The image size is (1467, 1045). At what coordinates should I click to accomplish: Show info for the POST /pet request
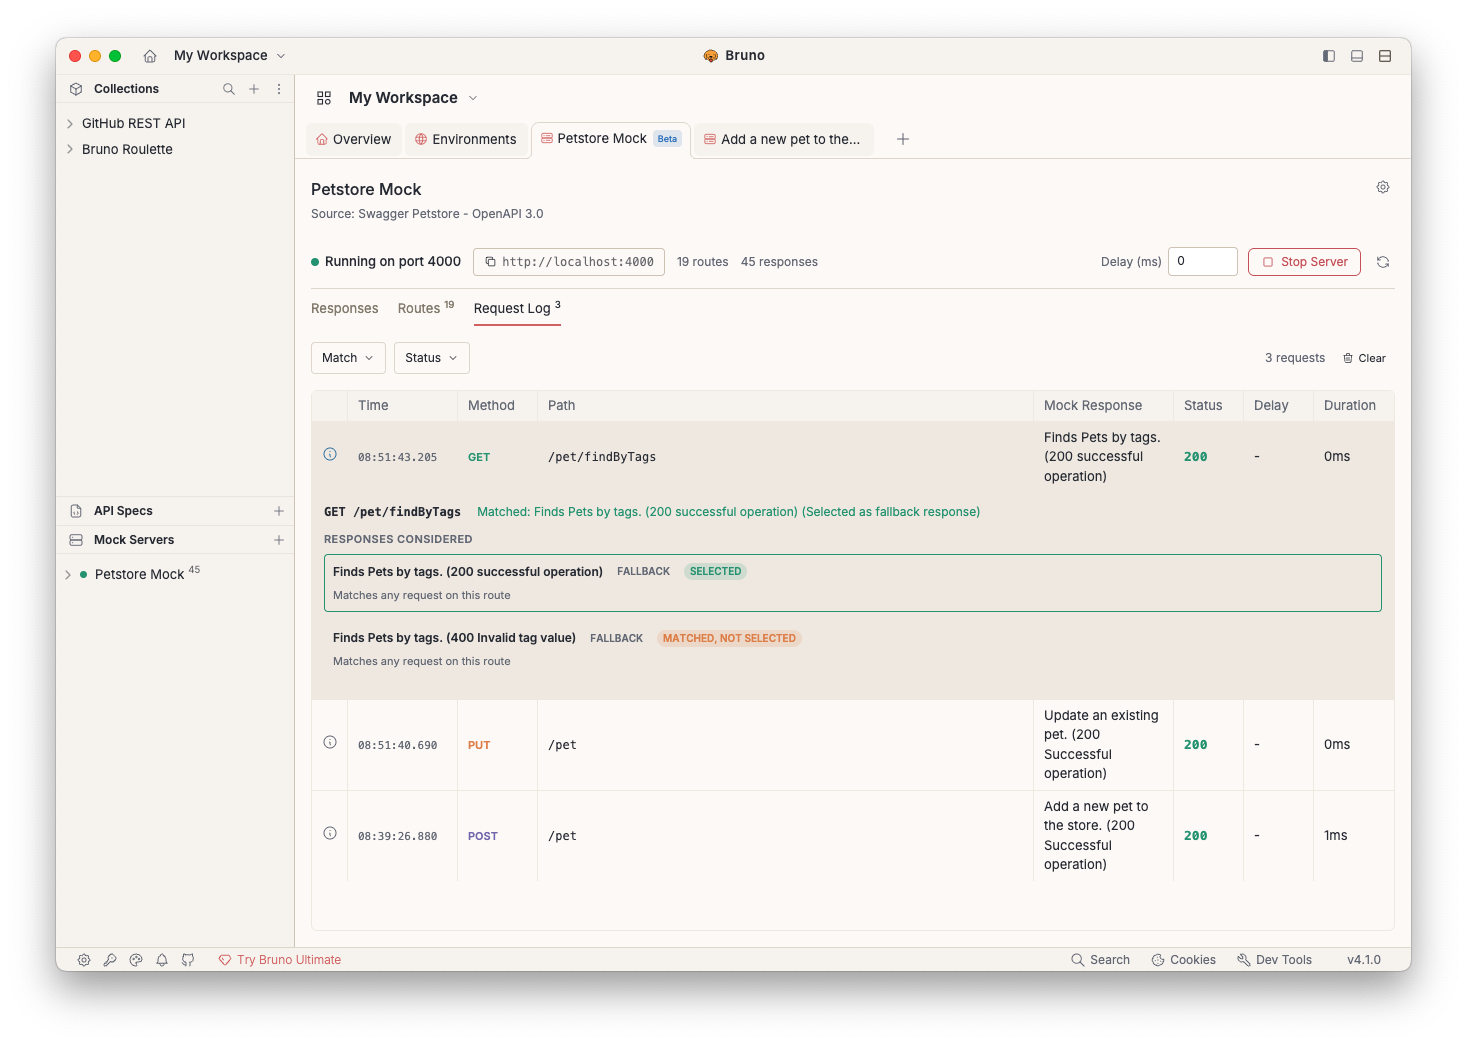pyautogui.click(x=330, y=833)
